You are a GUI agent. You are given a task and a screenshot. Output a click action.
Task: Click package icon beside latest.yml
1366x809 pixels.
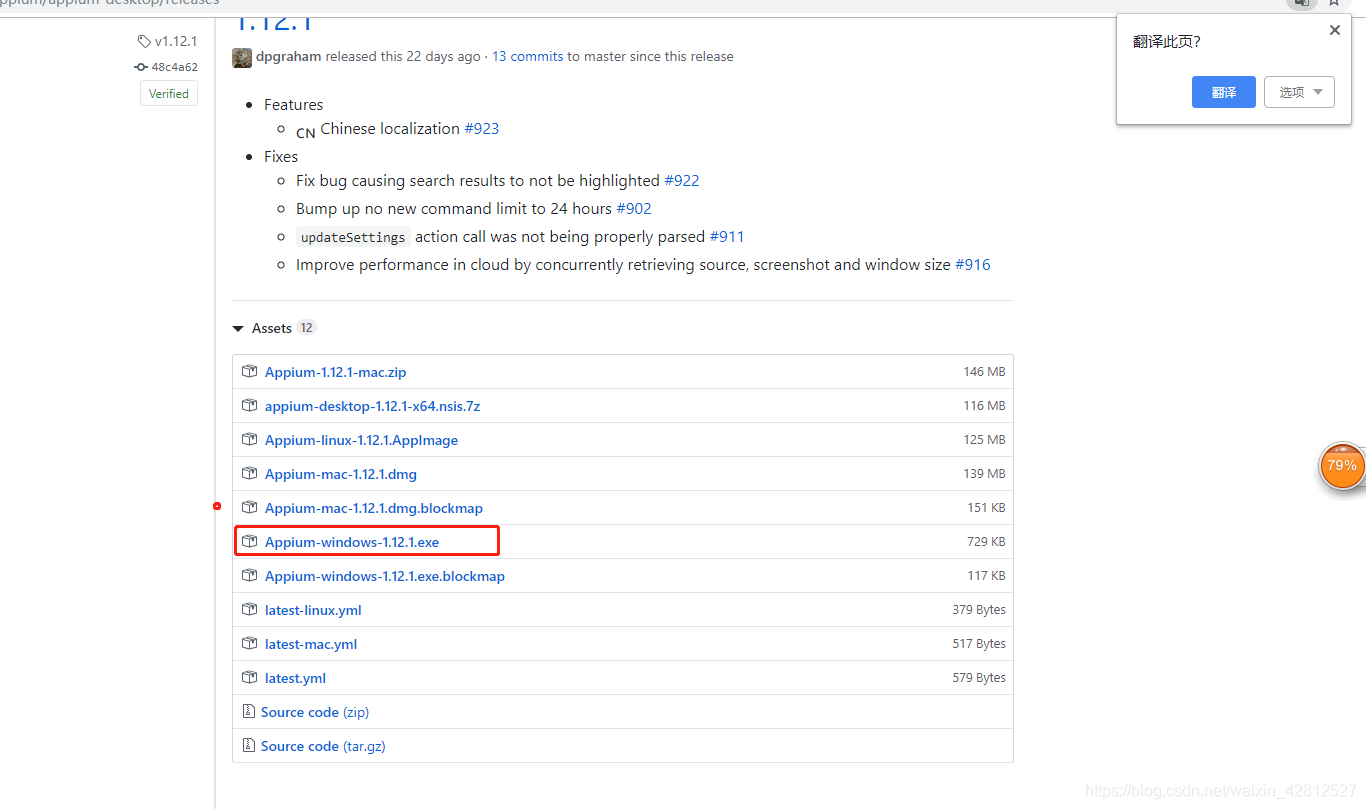250,677
